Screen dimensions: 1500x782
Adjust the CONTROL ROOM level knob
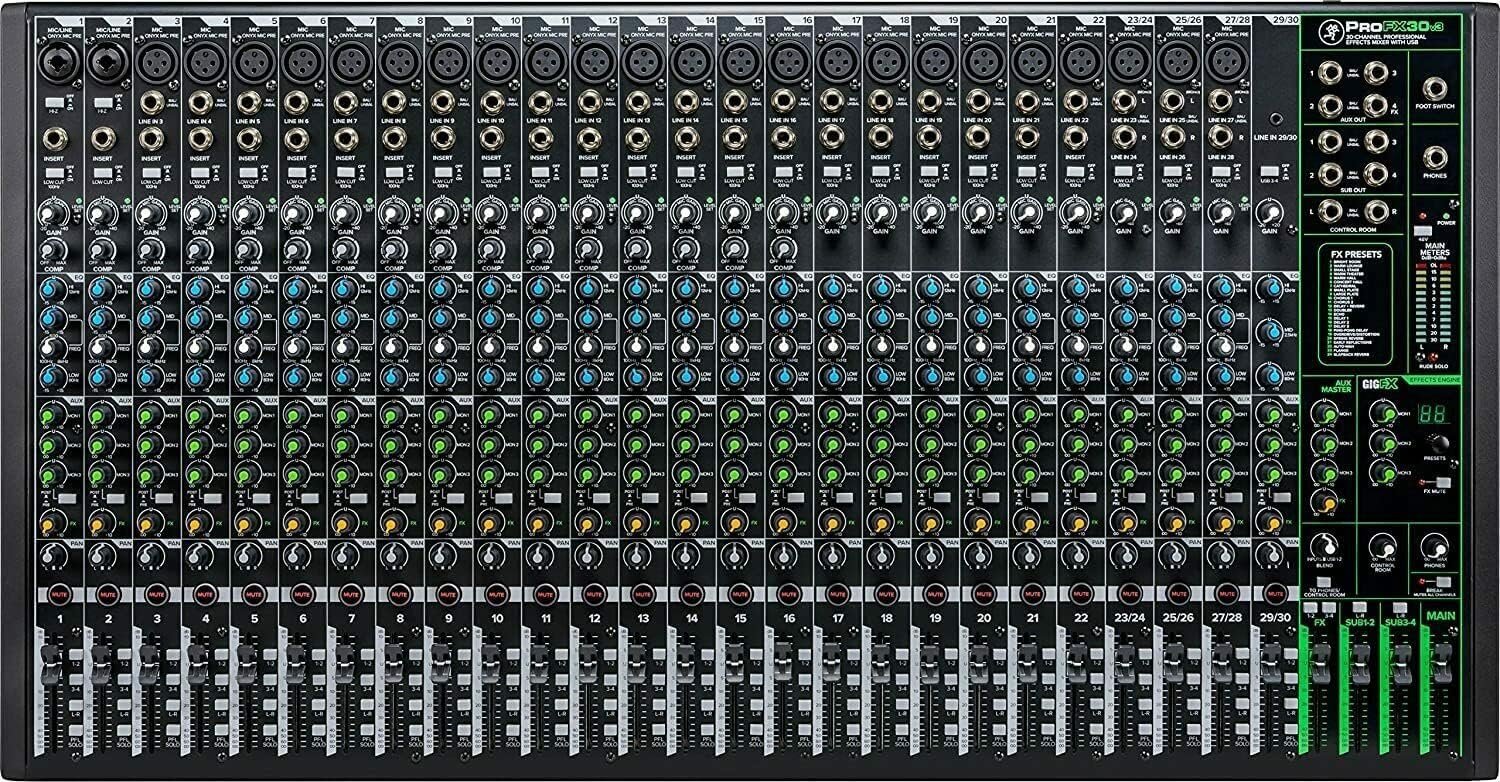pos(1385,548)
